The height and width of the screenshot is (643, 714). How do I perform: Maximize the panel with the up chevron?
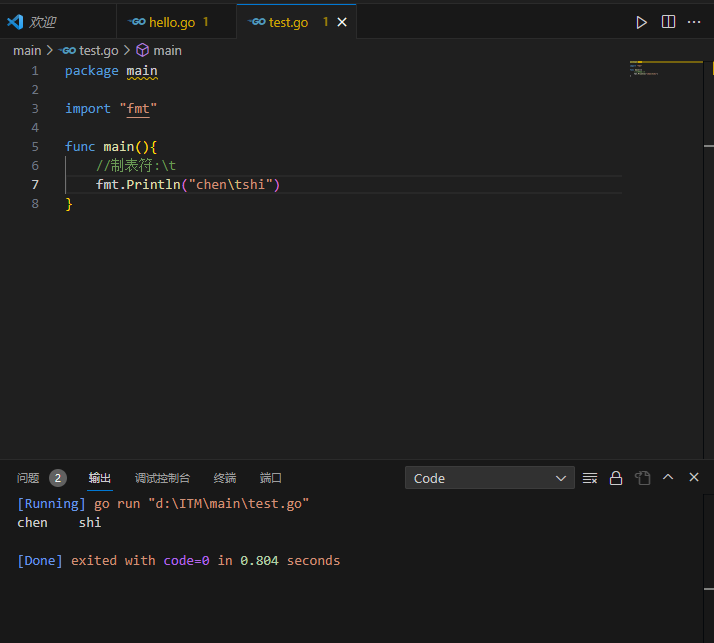pyautogui.click(x=668, y=478)
